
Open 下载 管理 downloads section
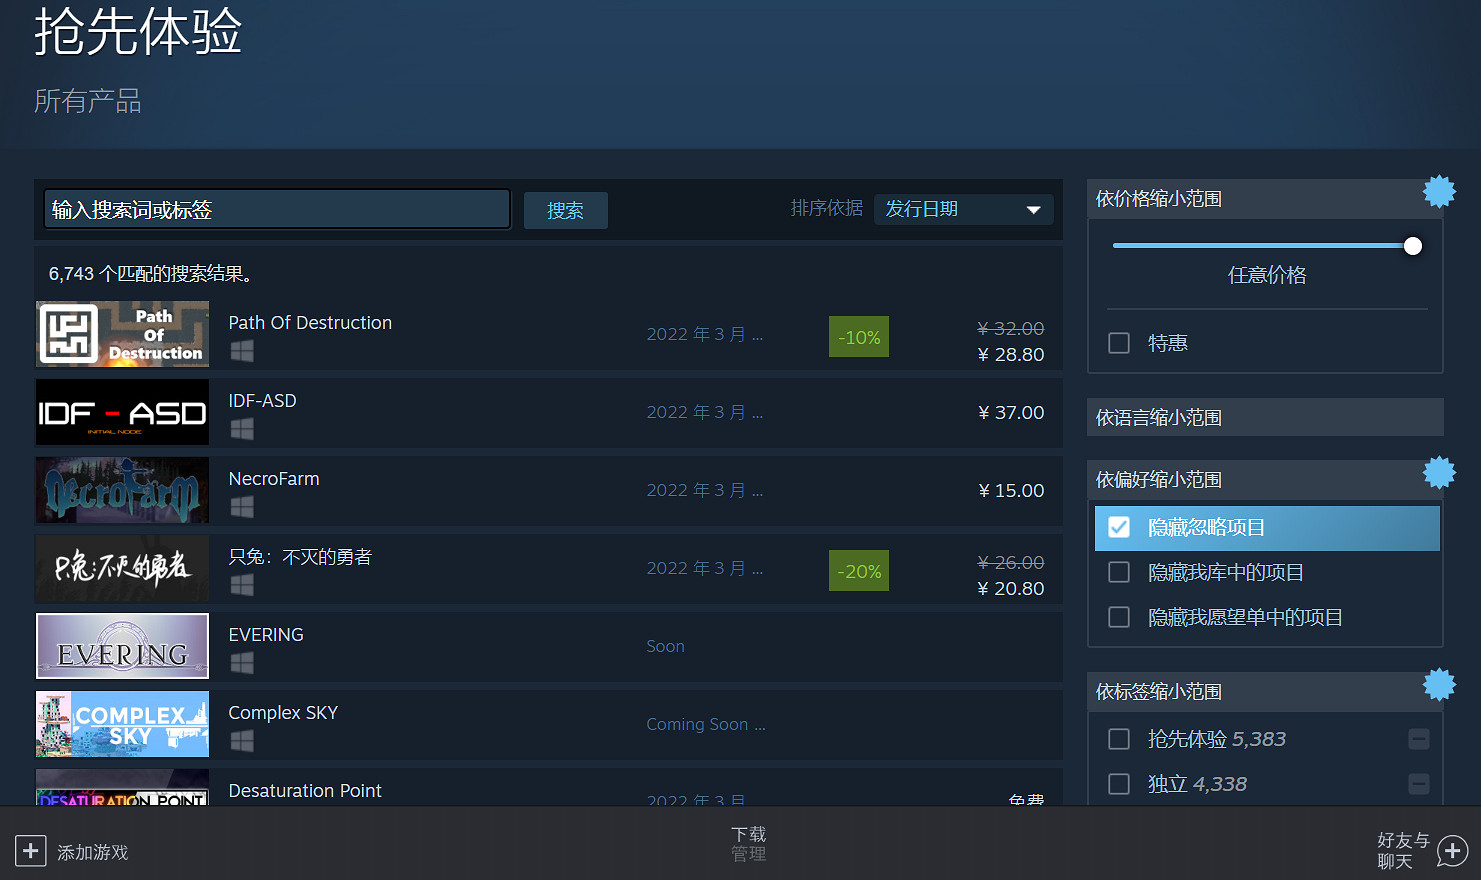[x=748, y=844]
